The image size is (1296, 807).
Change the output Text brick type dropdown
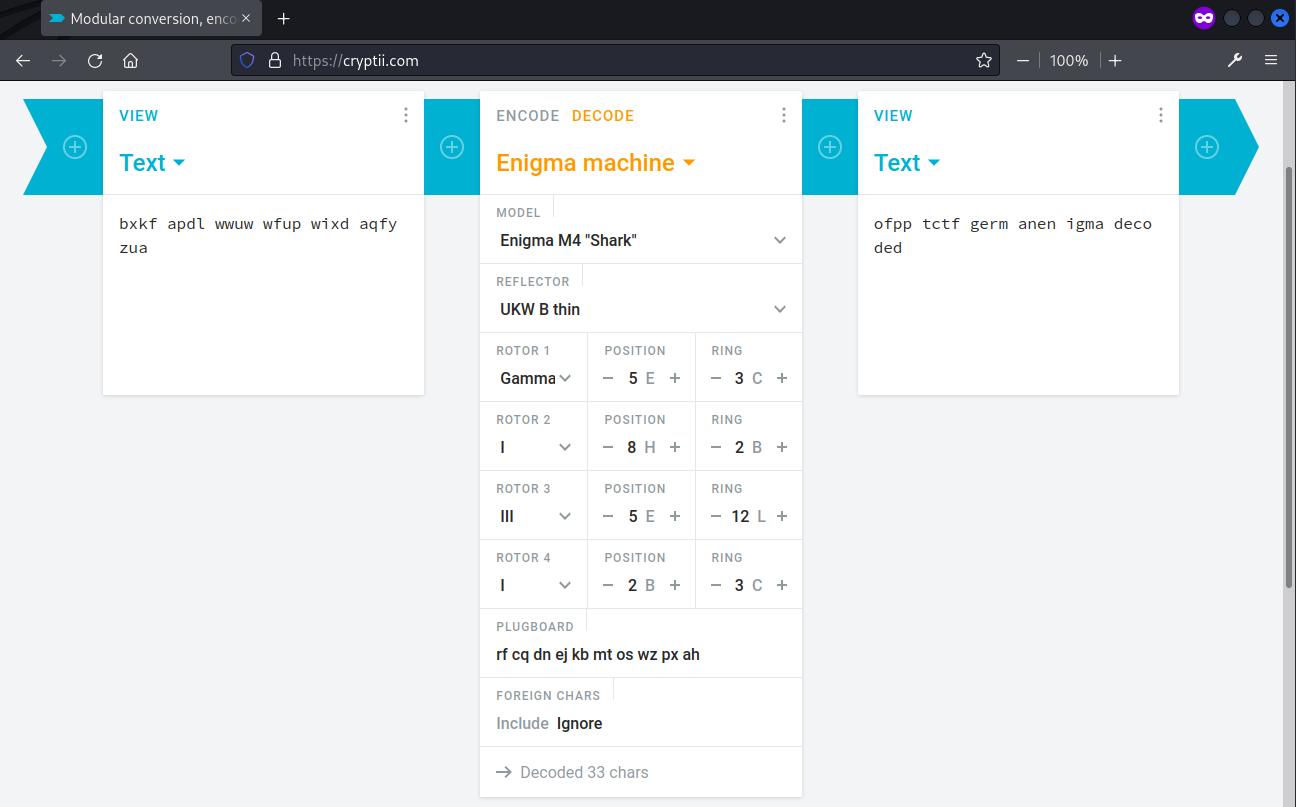point(907,163)
